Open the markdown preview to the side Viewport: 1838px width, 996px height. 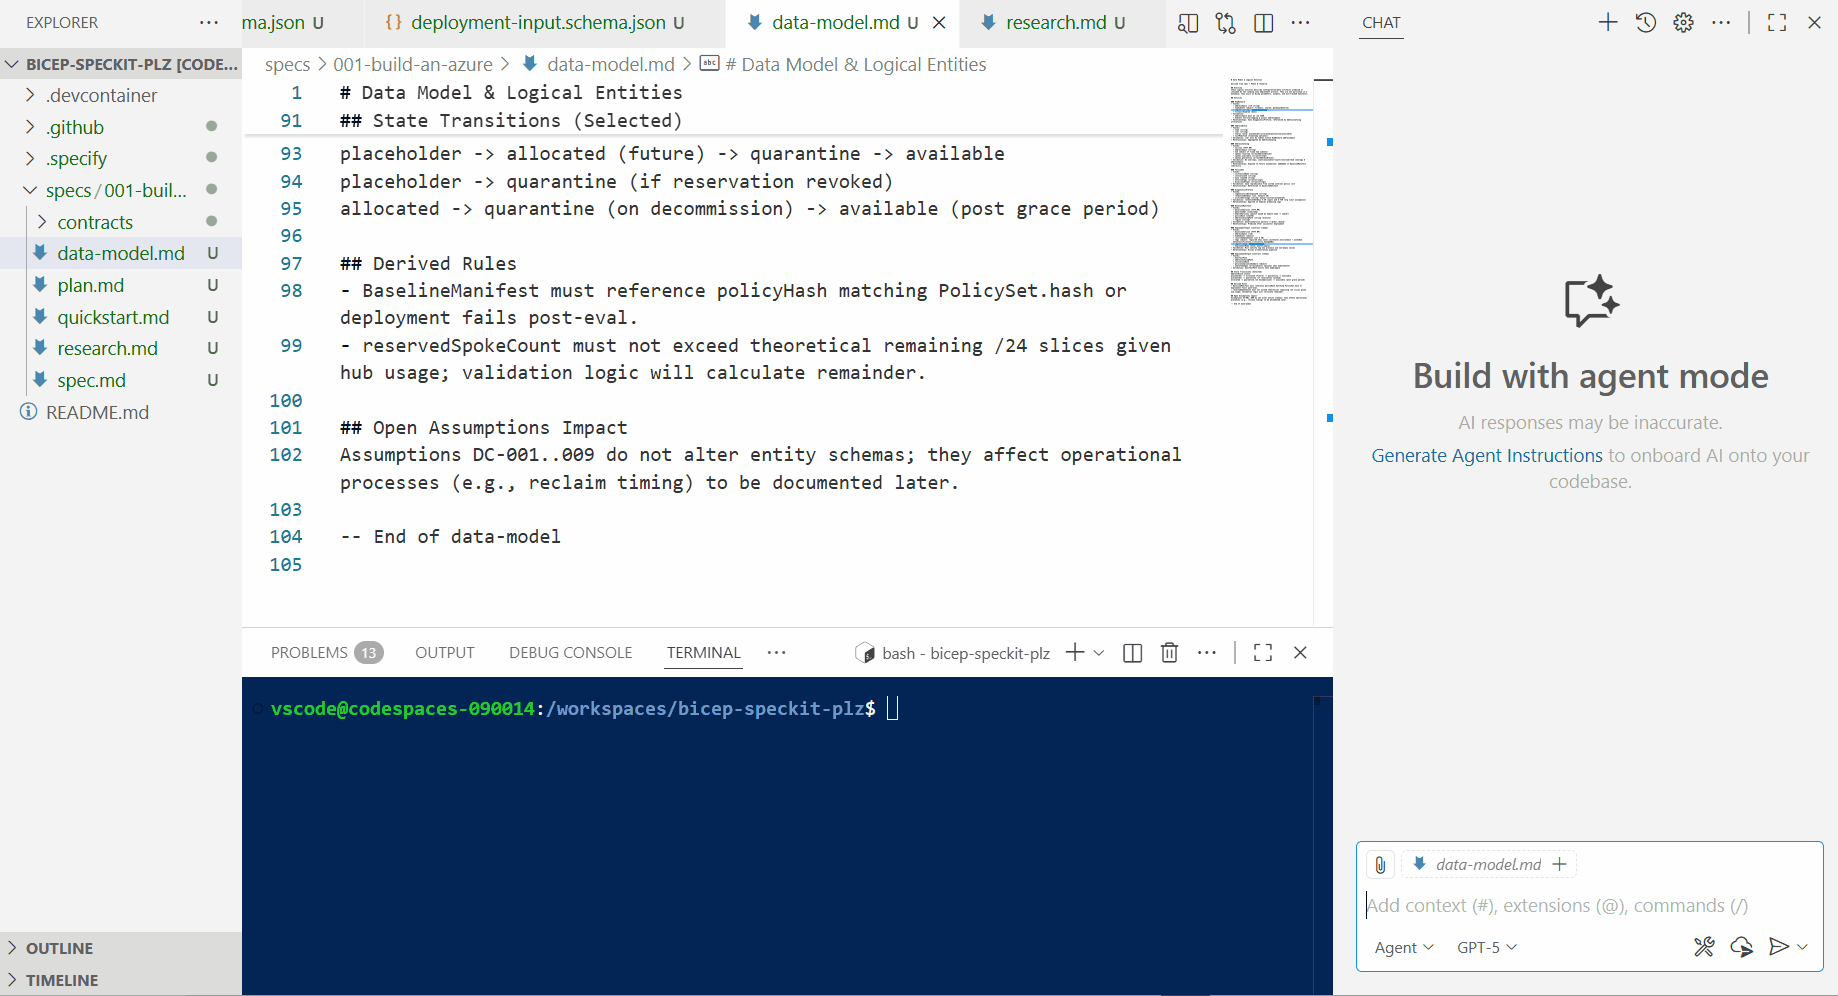coord(1188,23)
